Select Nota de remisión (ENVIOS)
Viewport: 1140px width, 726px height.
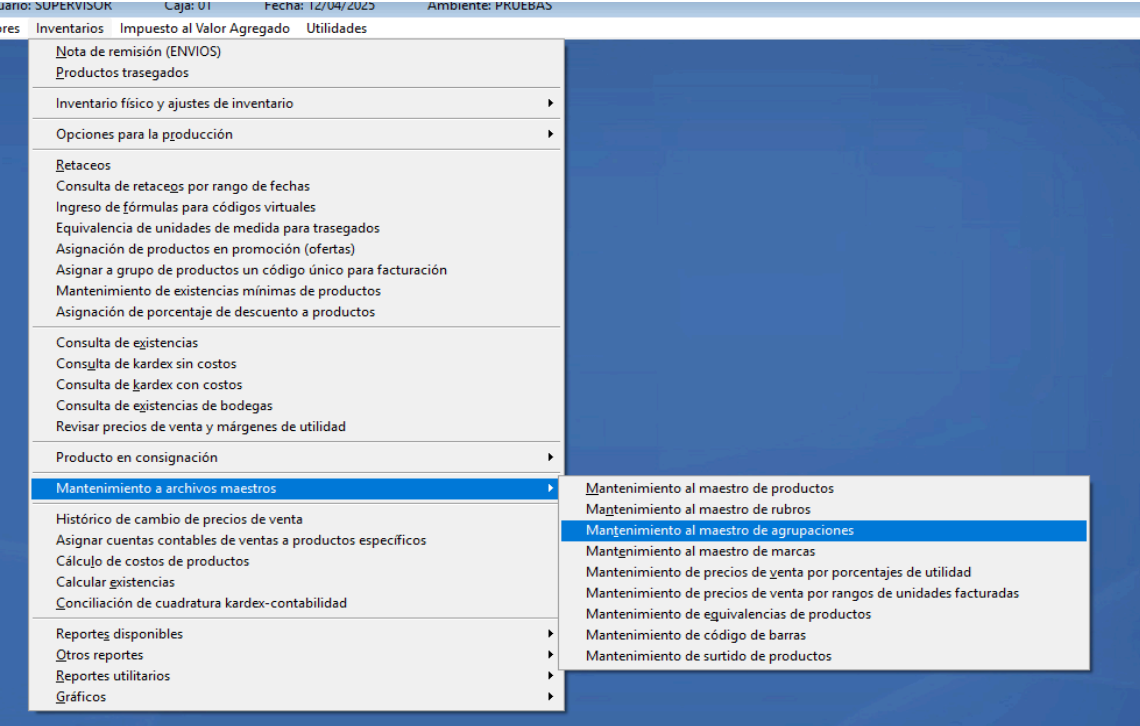click(138, 51)
